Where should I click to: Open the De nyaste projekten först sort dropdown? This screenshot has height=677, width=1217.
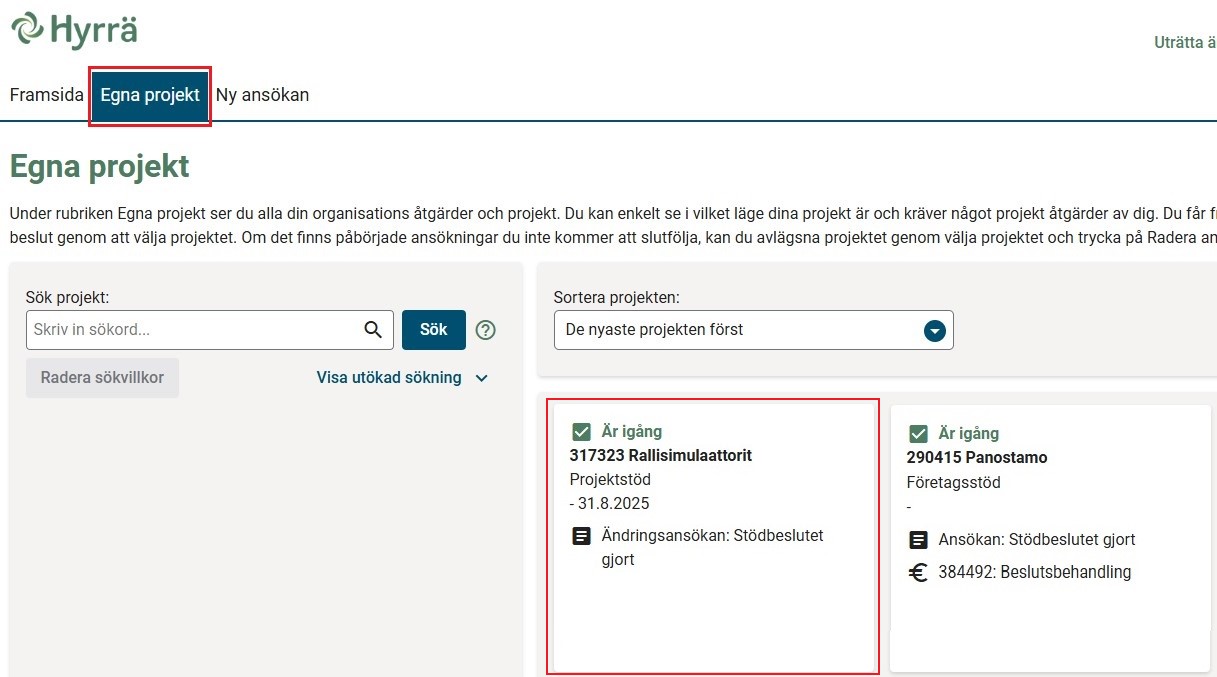[753, 329]
